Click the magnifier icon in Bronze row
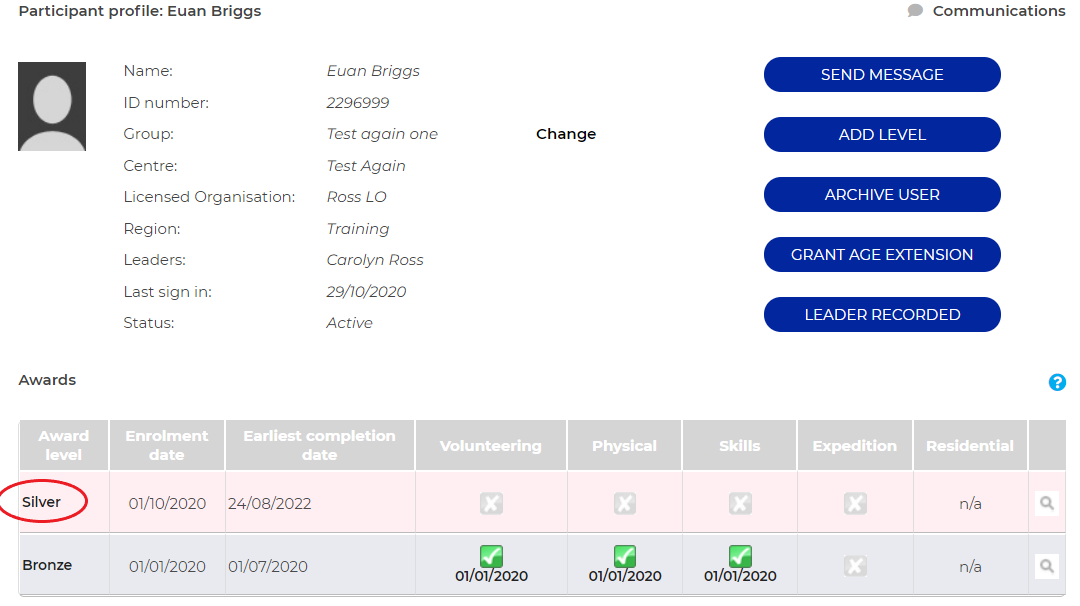The image size is (1080, 606). [x=1046, y=566]
